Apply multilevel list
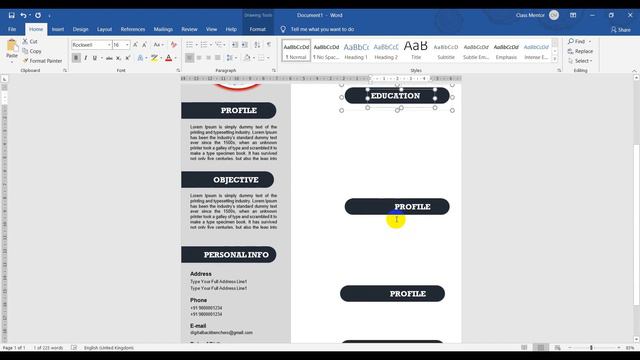 click(x=219, y=44)
